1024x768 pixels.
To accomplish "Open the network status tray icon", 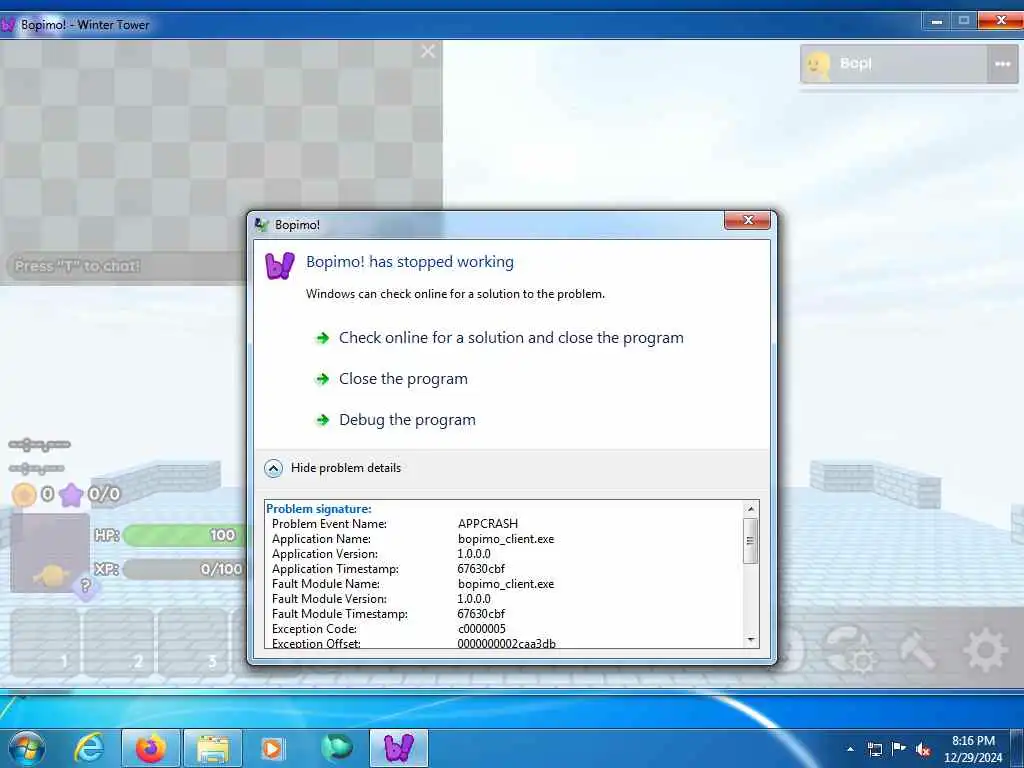I will (875, 750).
